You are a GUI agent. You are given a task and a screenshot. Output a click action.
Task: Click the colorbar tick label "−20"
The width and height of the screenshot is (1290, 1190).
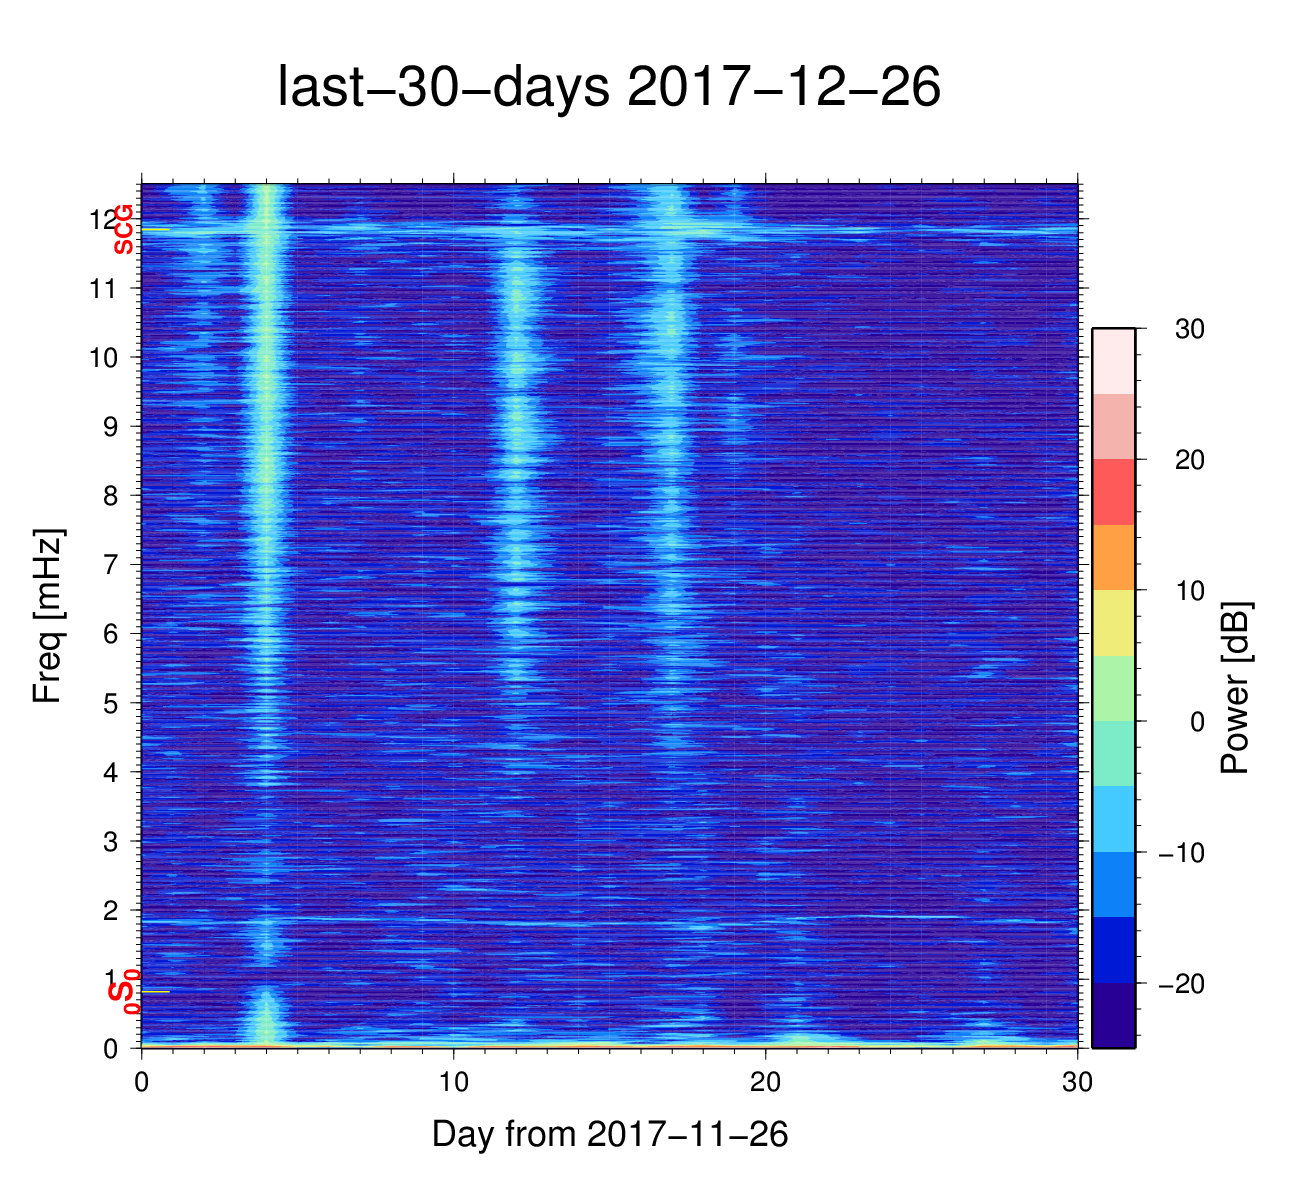[1180, 984]
